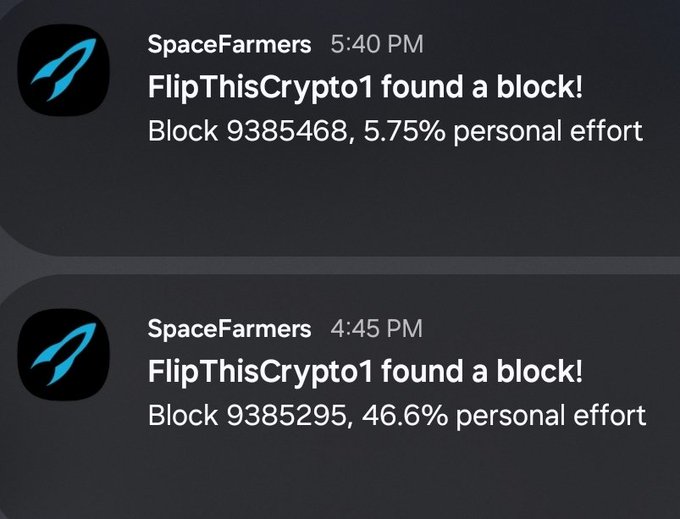Screen dimensions: 680x519
Task: Tap the 5.75% effort value
Action: point(404,131)
